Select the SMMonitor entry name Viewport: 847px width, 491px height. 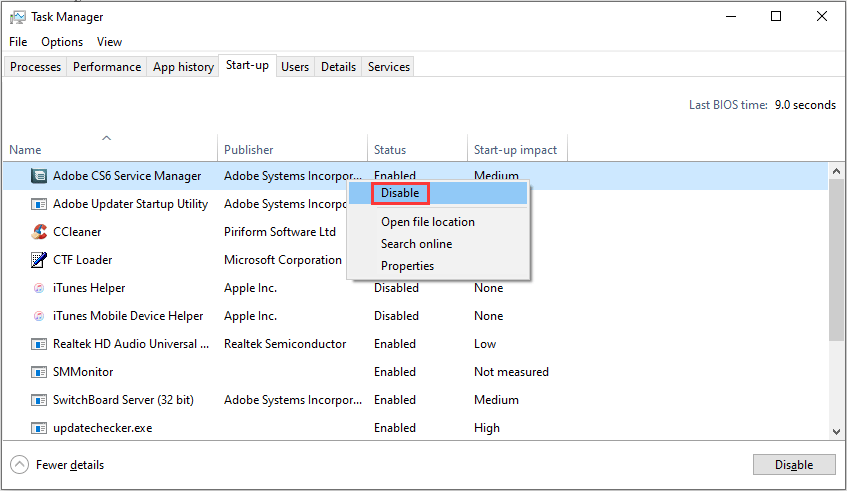click(83, 372)
